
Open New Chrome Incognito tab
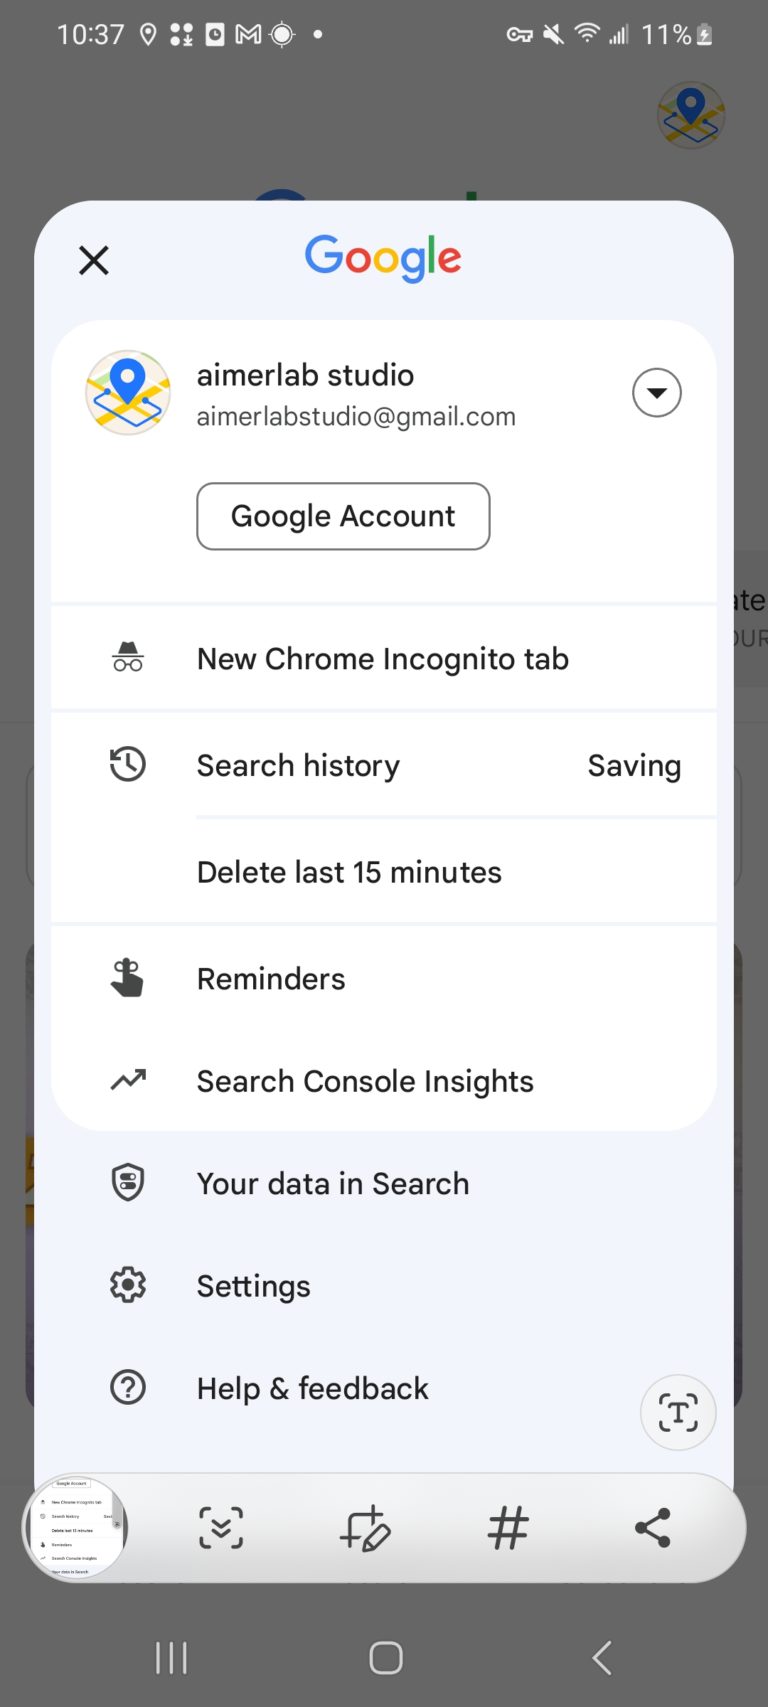point(383,659)
